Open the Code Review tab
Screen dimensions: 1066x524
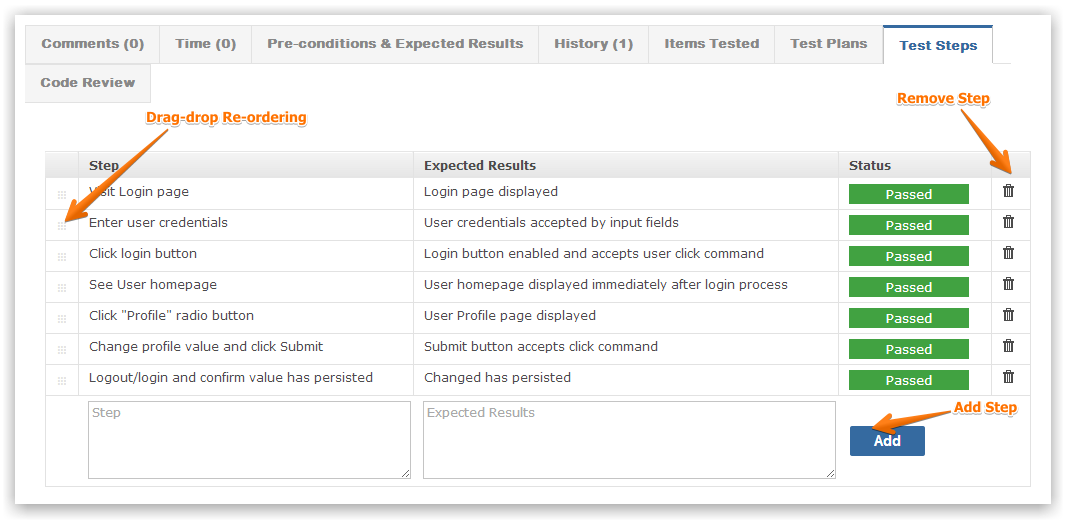click(88, 83)
